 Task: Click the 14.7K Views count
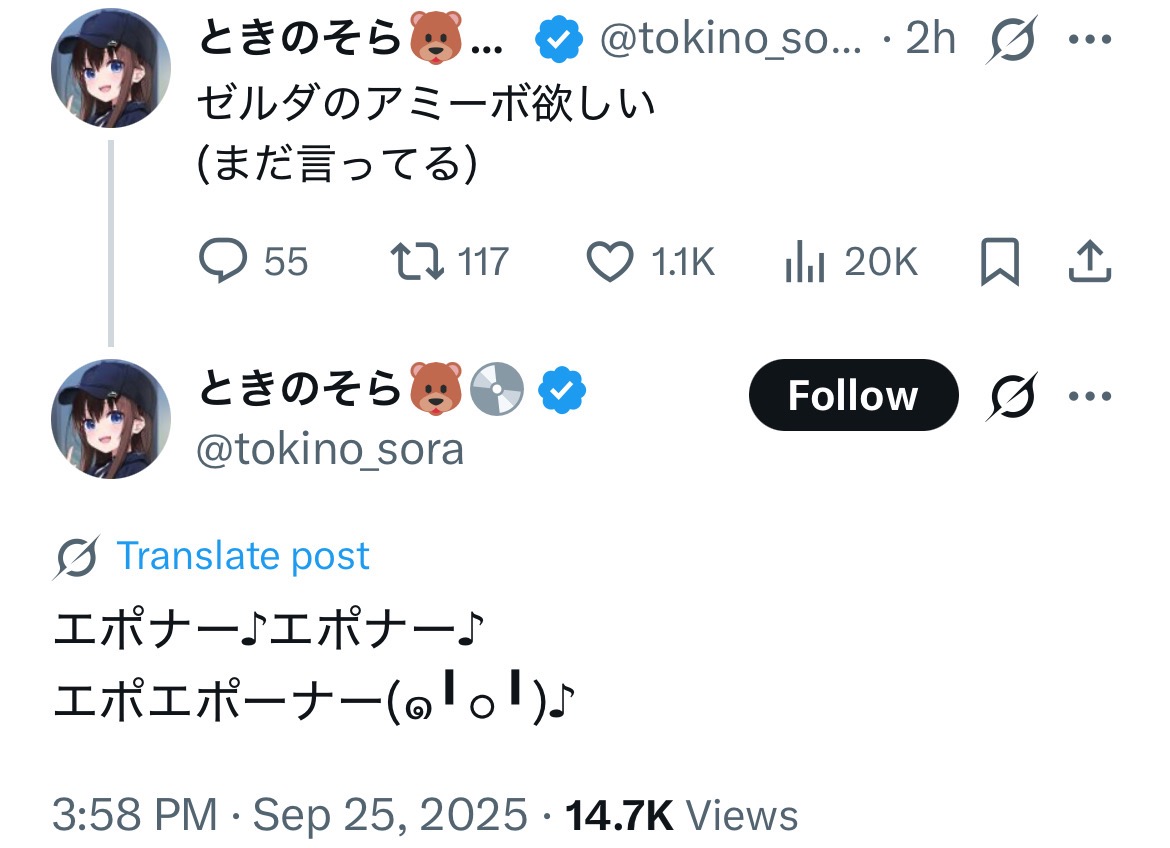tap(682, 815)
